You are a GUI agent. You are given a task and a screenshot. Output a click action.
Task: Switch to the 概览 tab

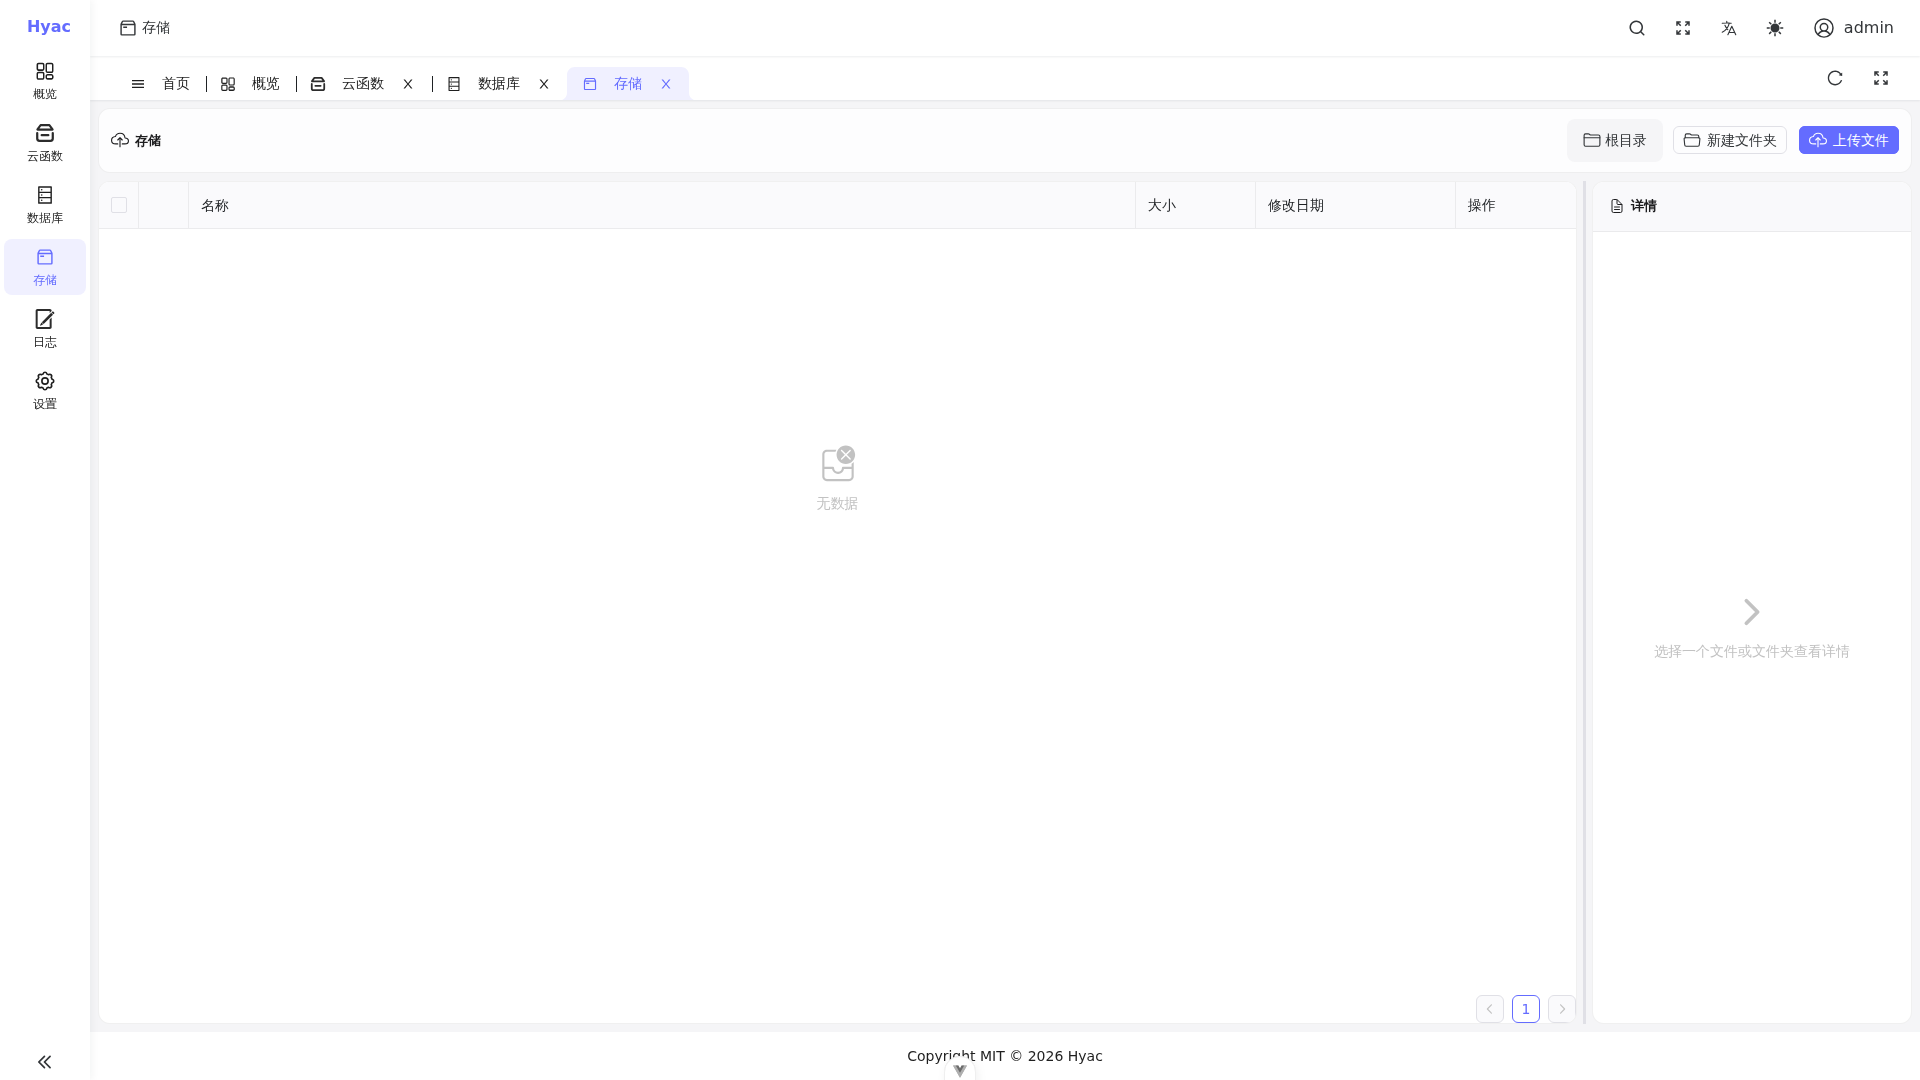click(x=251, y=84)
